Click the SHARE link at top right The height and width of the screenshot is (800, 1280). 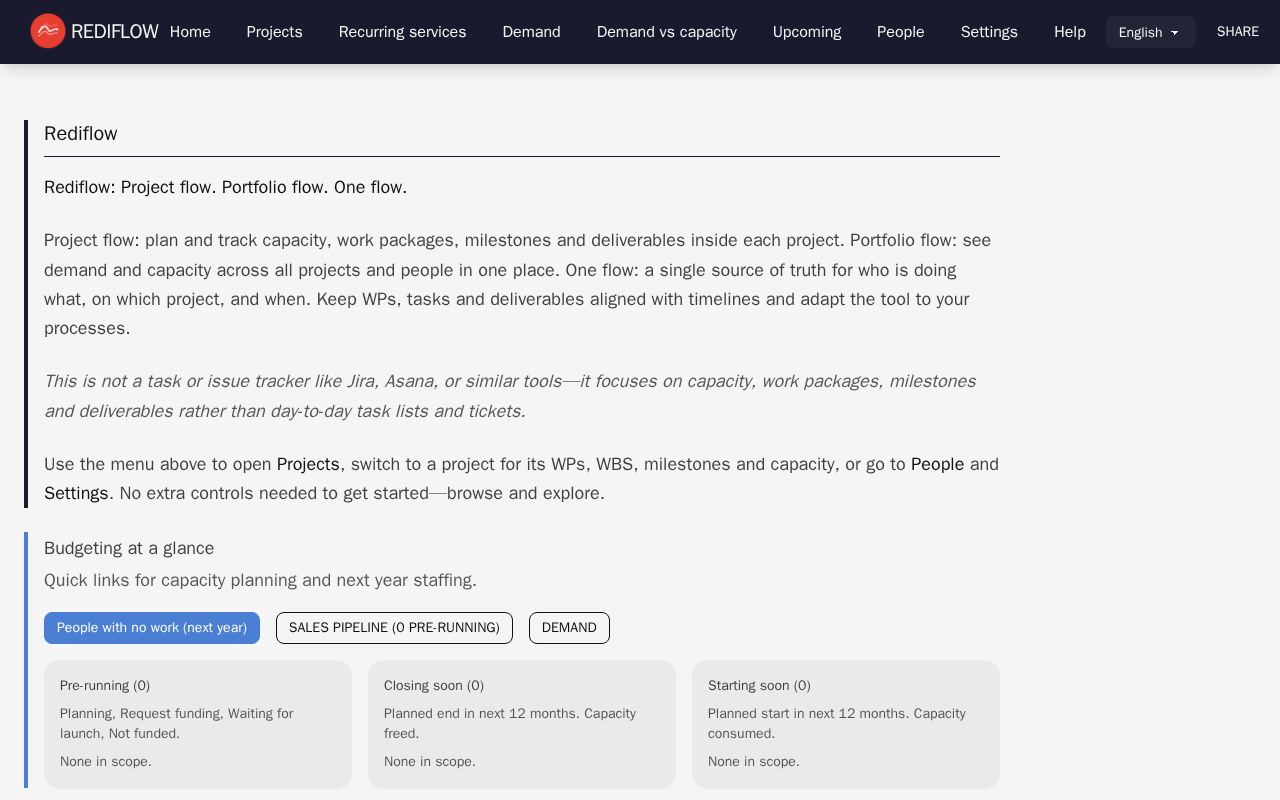(x=1237, y=31)
